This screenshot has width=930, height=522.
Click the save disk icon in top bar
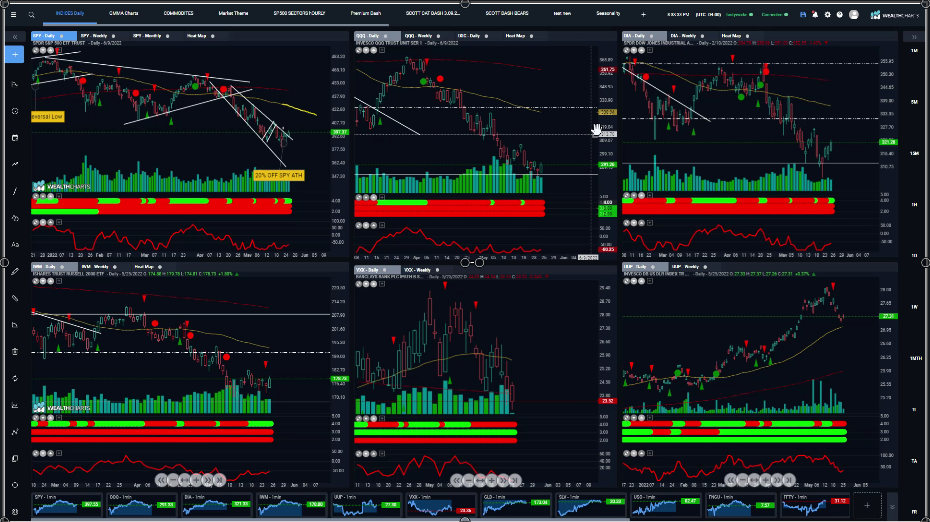802,15
